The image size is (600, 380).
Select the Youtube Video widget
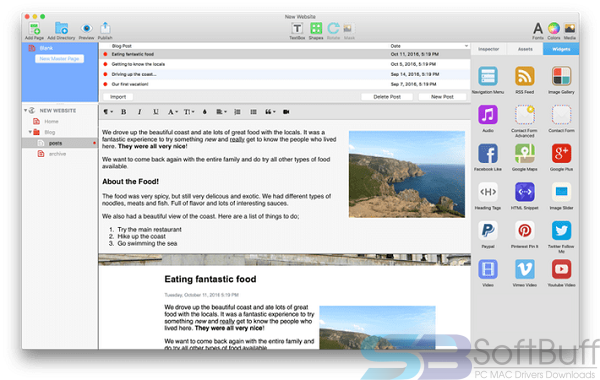point(561,269)
